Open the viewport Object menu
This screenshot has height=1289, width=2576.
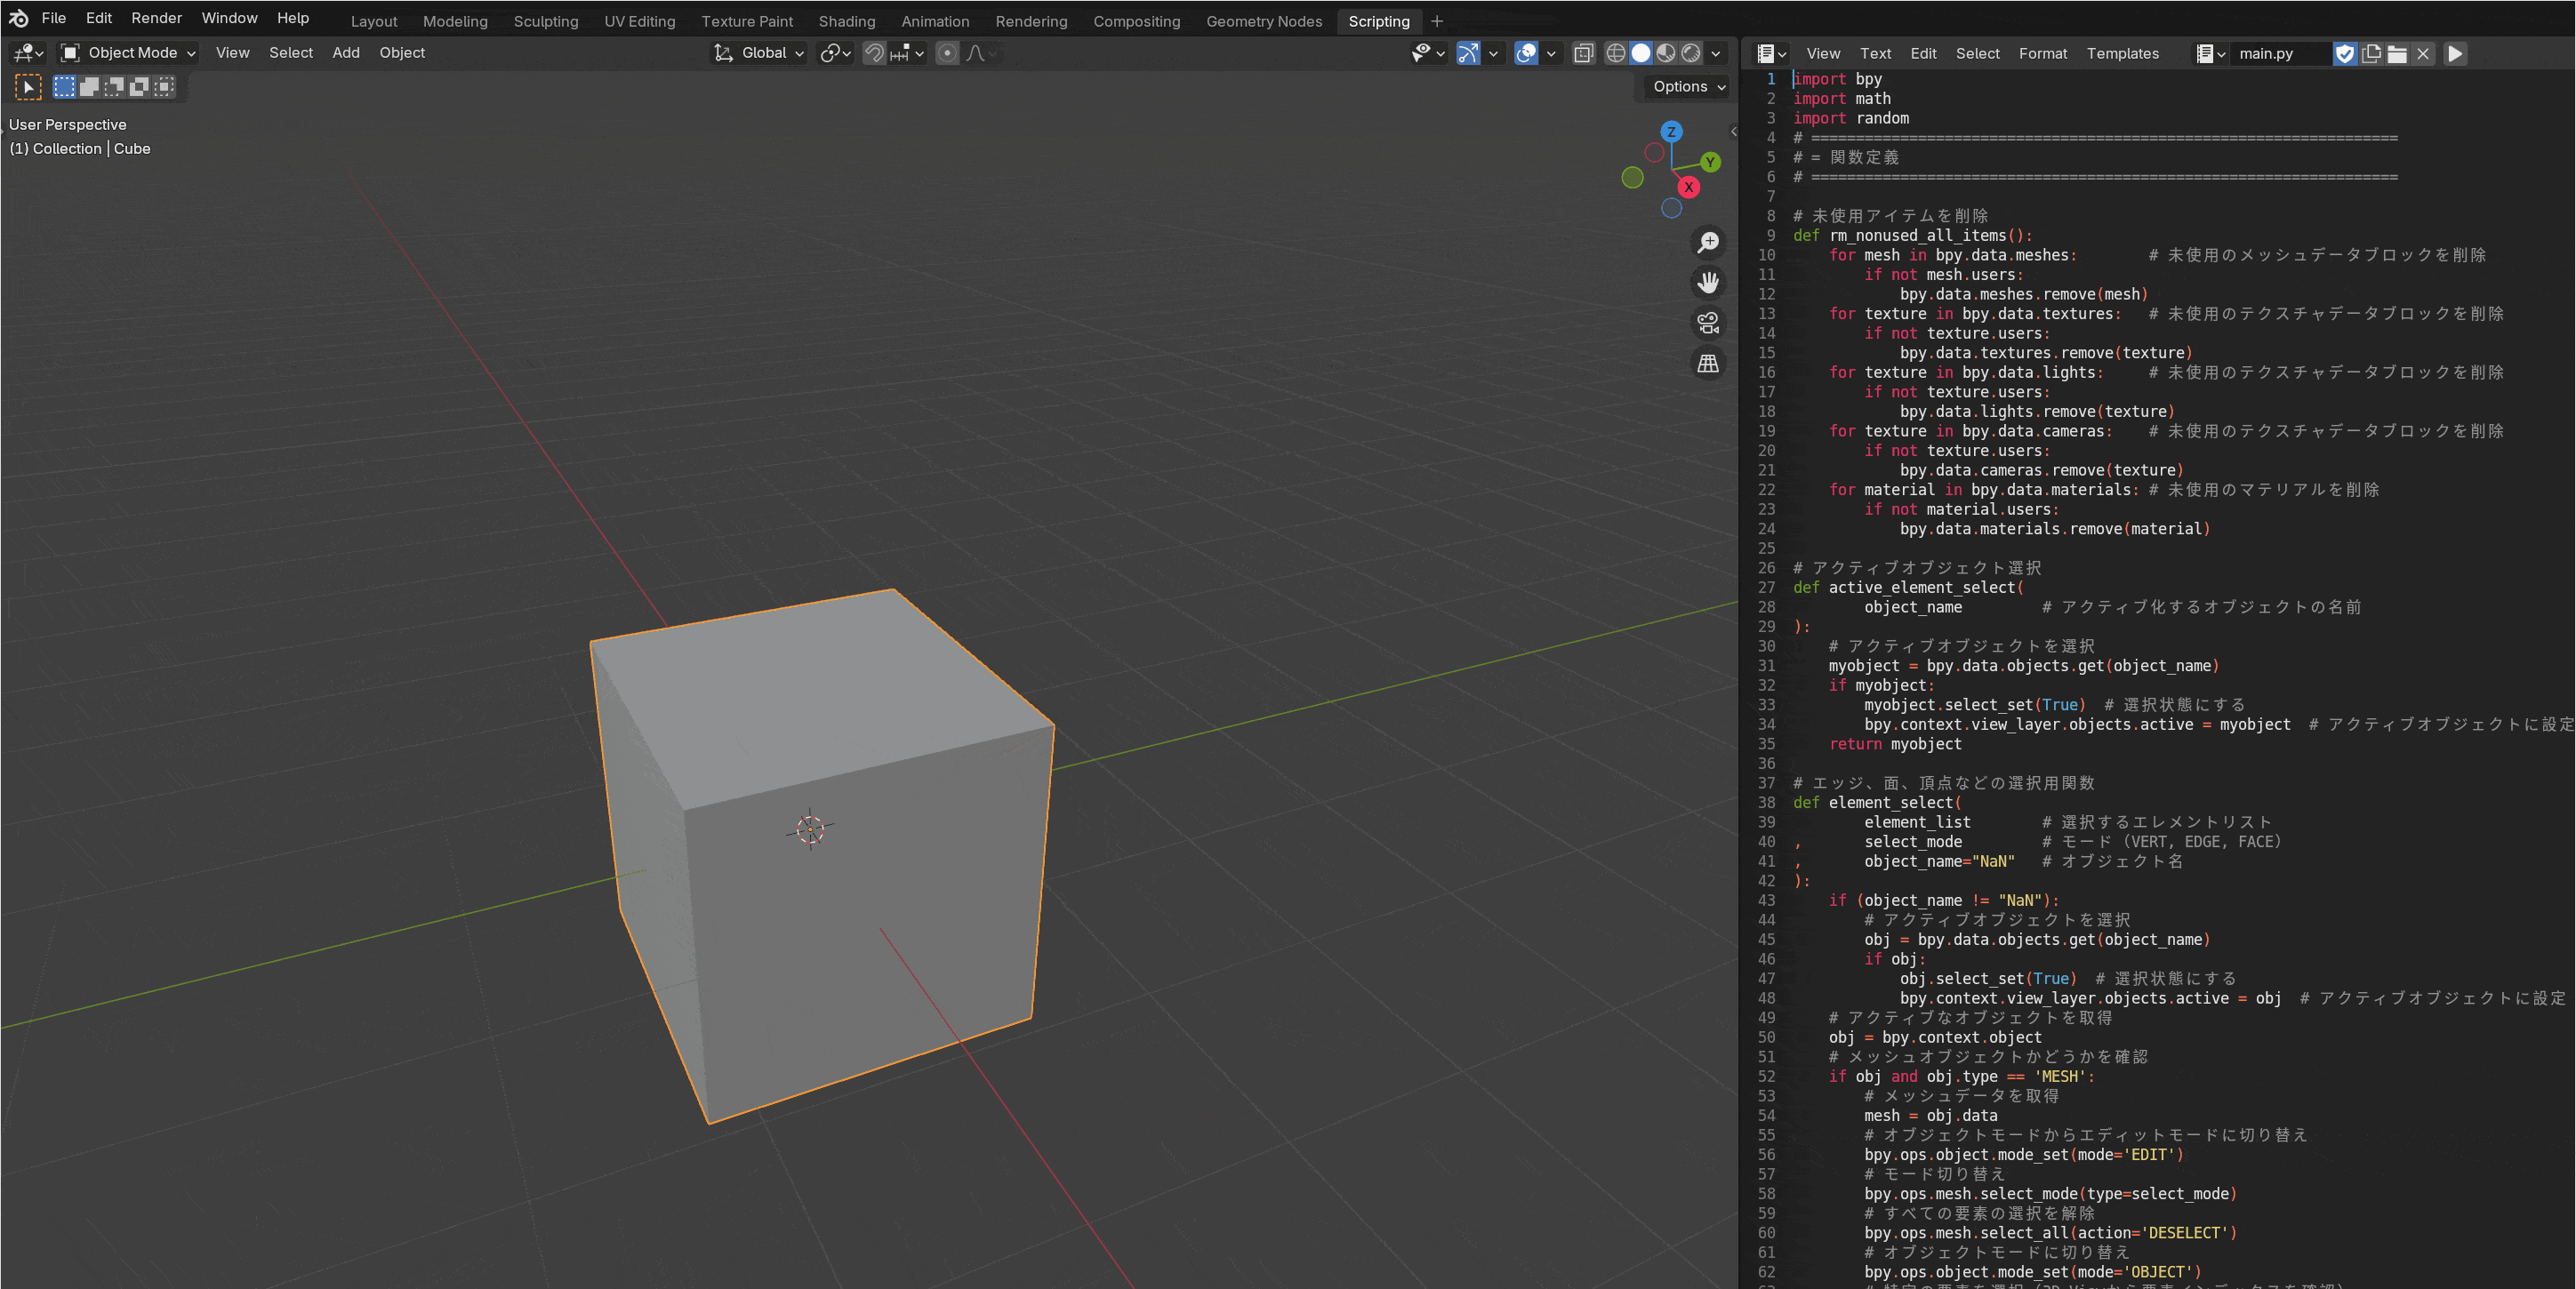[402, 53]
